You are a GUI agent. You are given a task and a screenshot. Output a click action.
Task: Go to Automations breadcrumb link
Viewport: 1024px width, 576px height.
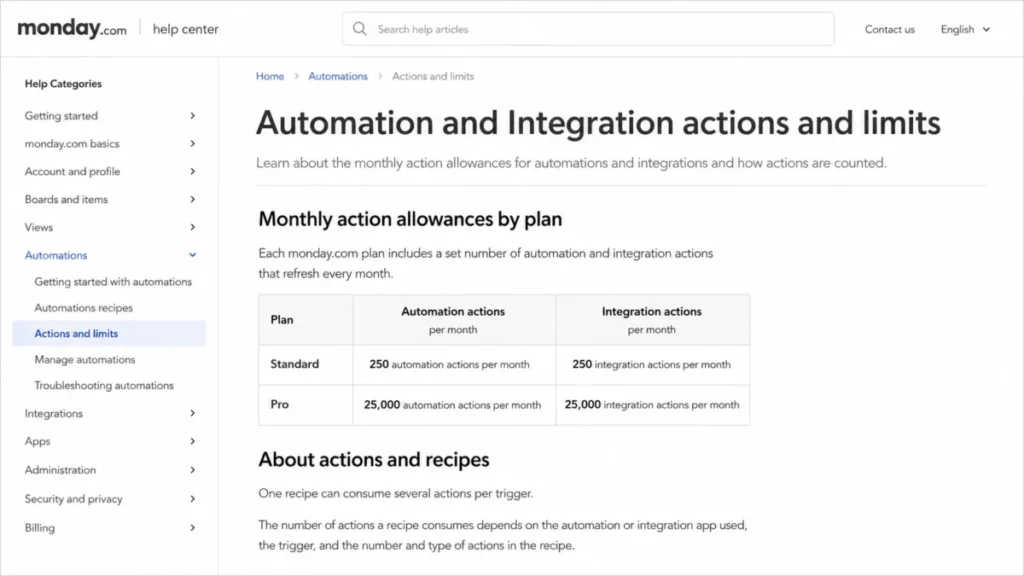coord(338,76)
